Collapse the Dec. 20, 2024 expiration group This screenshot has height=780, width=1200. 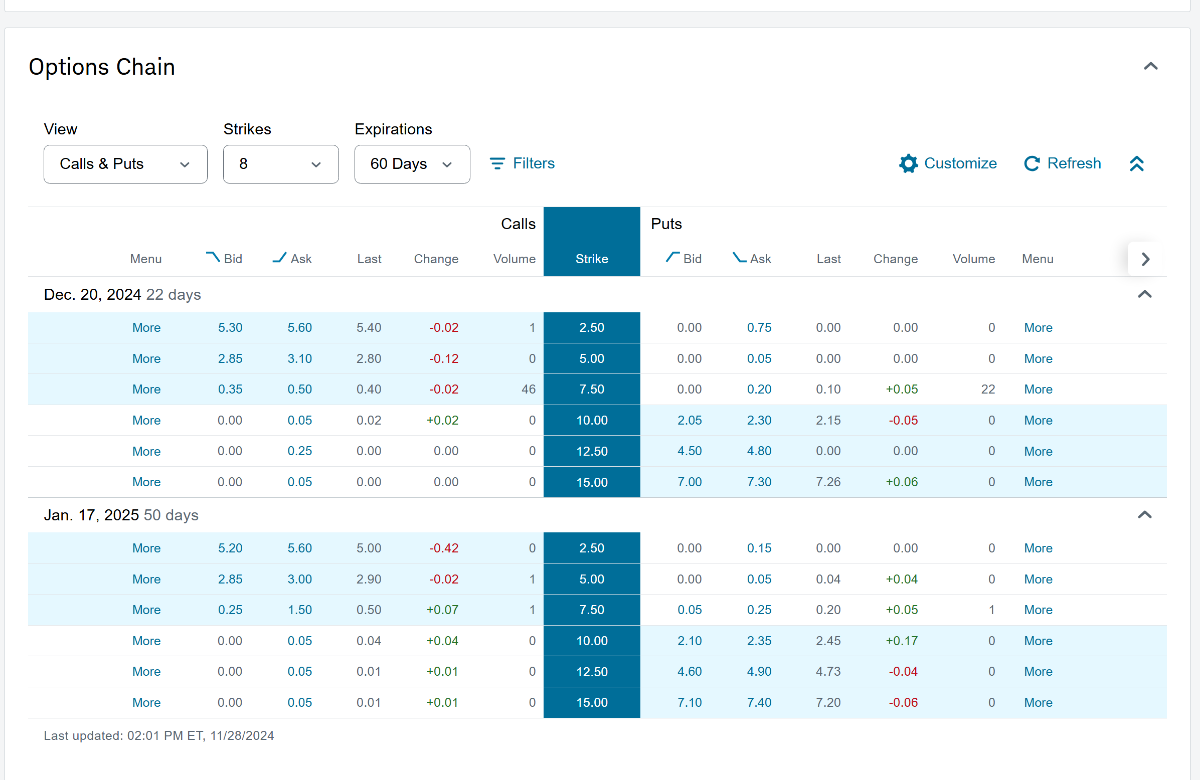[1145, 295]
